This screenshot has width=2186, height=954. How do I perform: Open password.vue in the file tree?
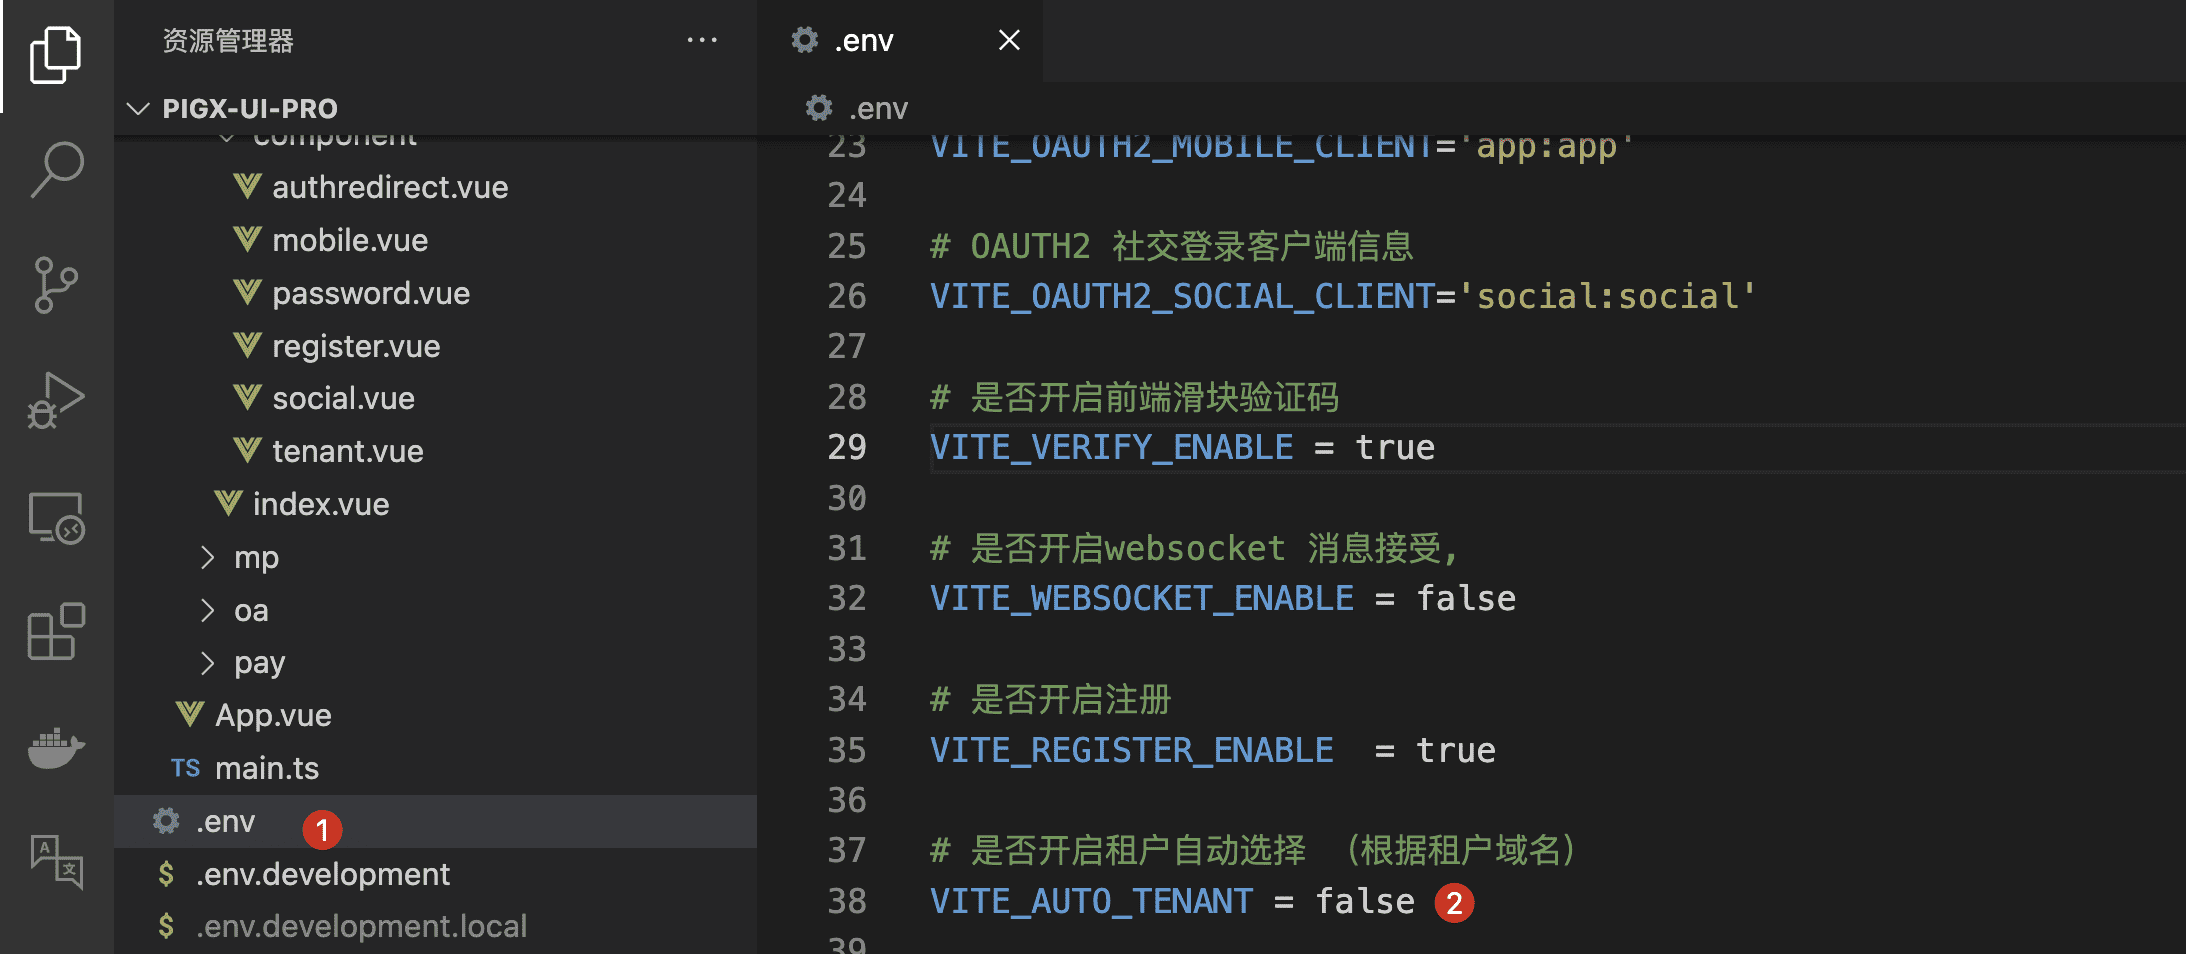click(x=370, y=293)
